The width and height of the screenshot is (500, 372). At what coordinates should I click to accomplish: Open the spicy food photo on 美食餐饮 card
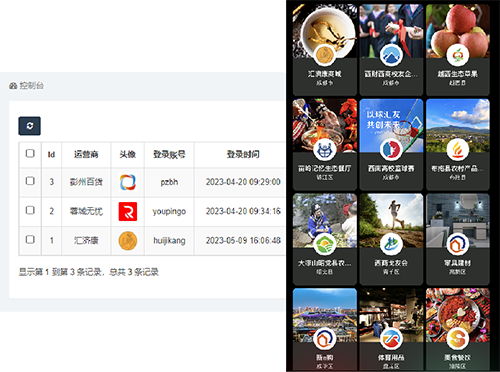[458, 315]
